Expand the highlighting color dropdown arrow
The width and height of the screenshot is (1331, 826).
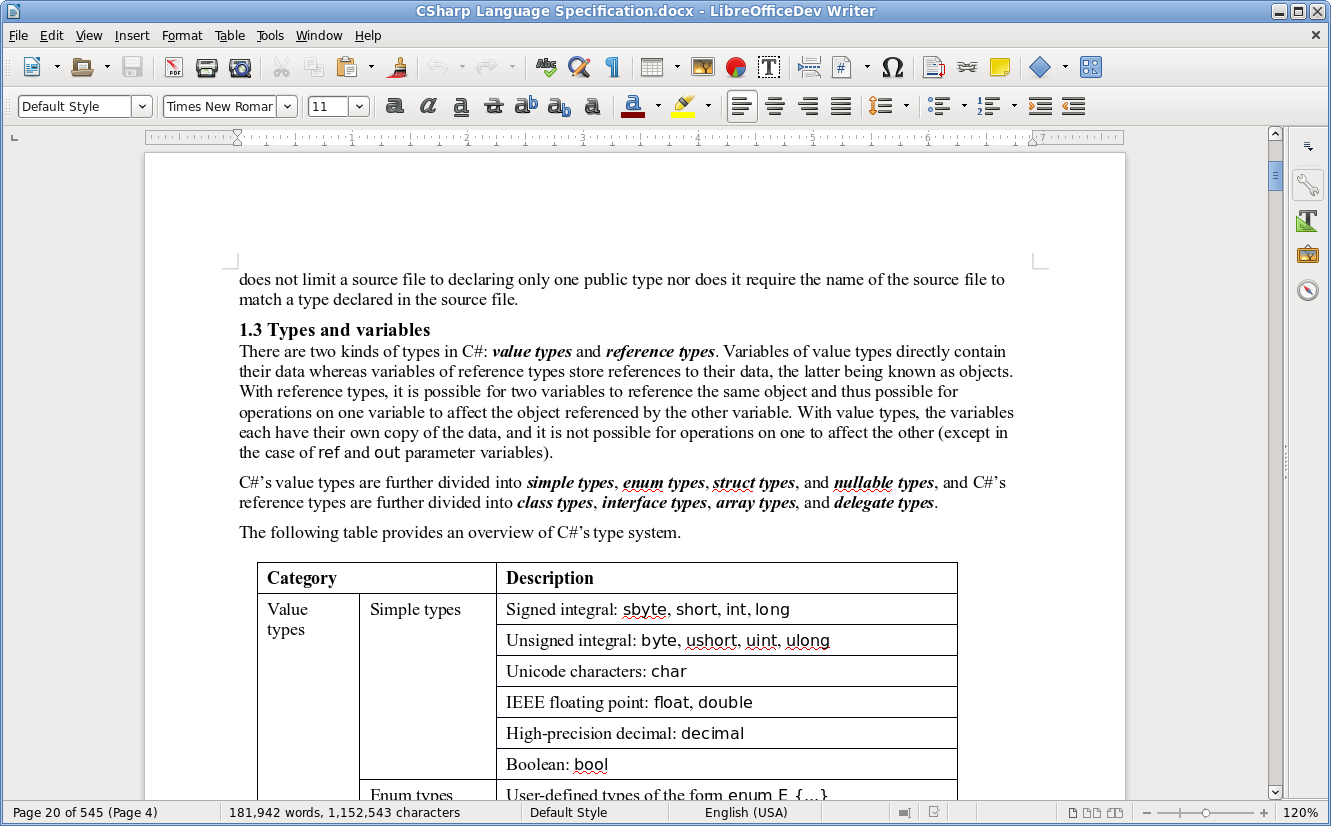click(x=708, y=106)
